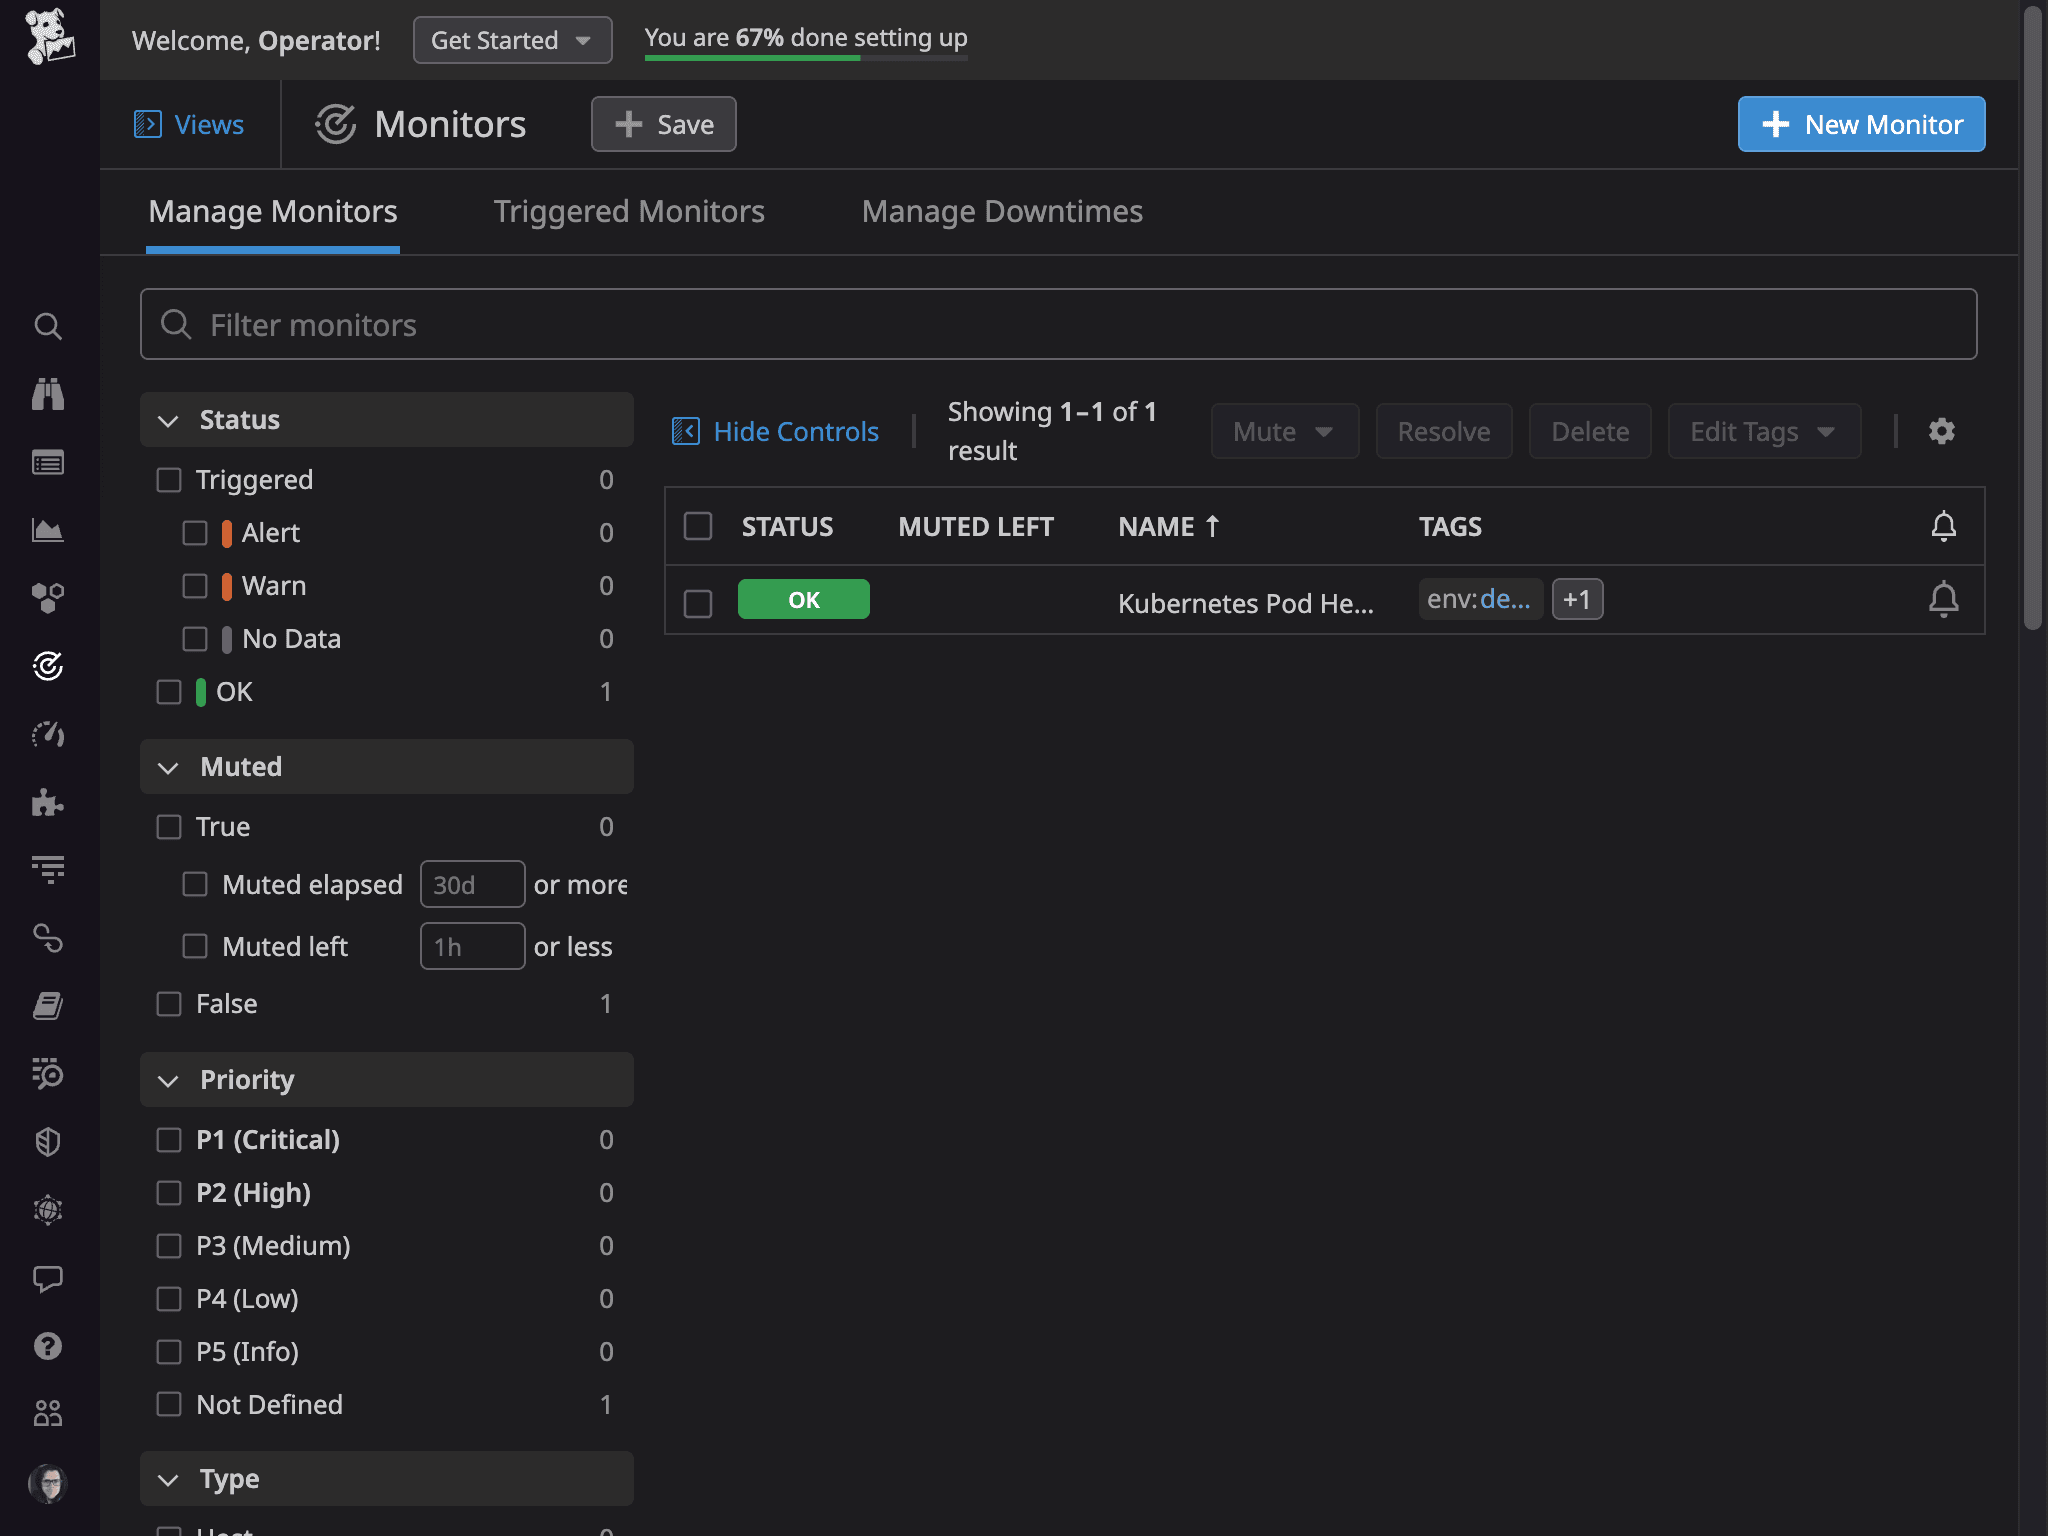Click the Filter monitors search input
The width and height of the screenshot is (2048, 1536).
pos(1058,324)
